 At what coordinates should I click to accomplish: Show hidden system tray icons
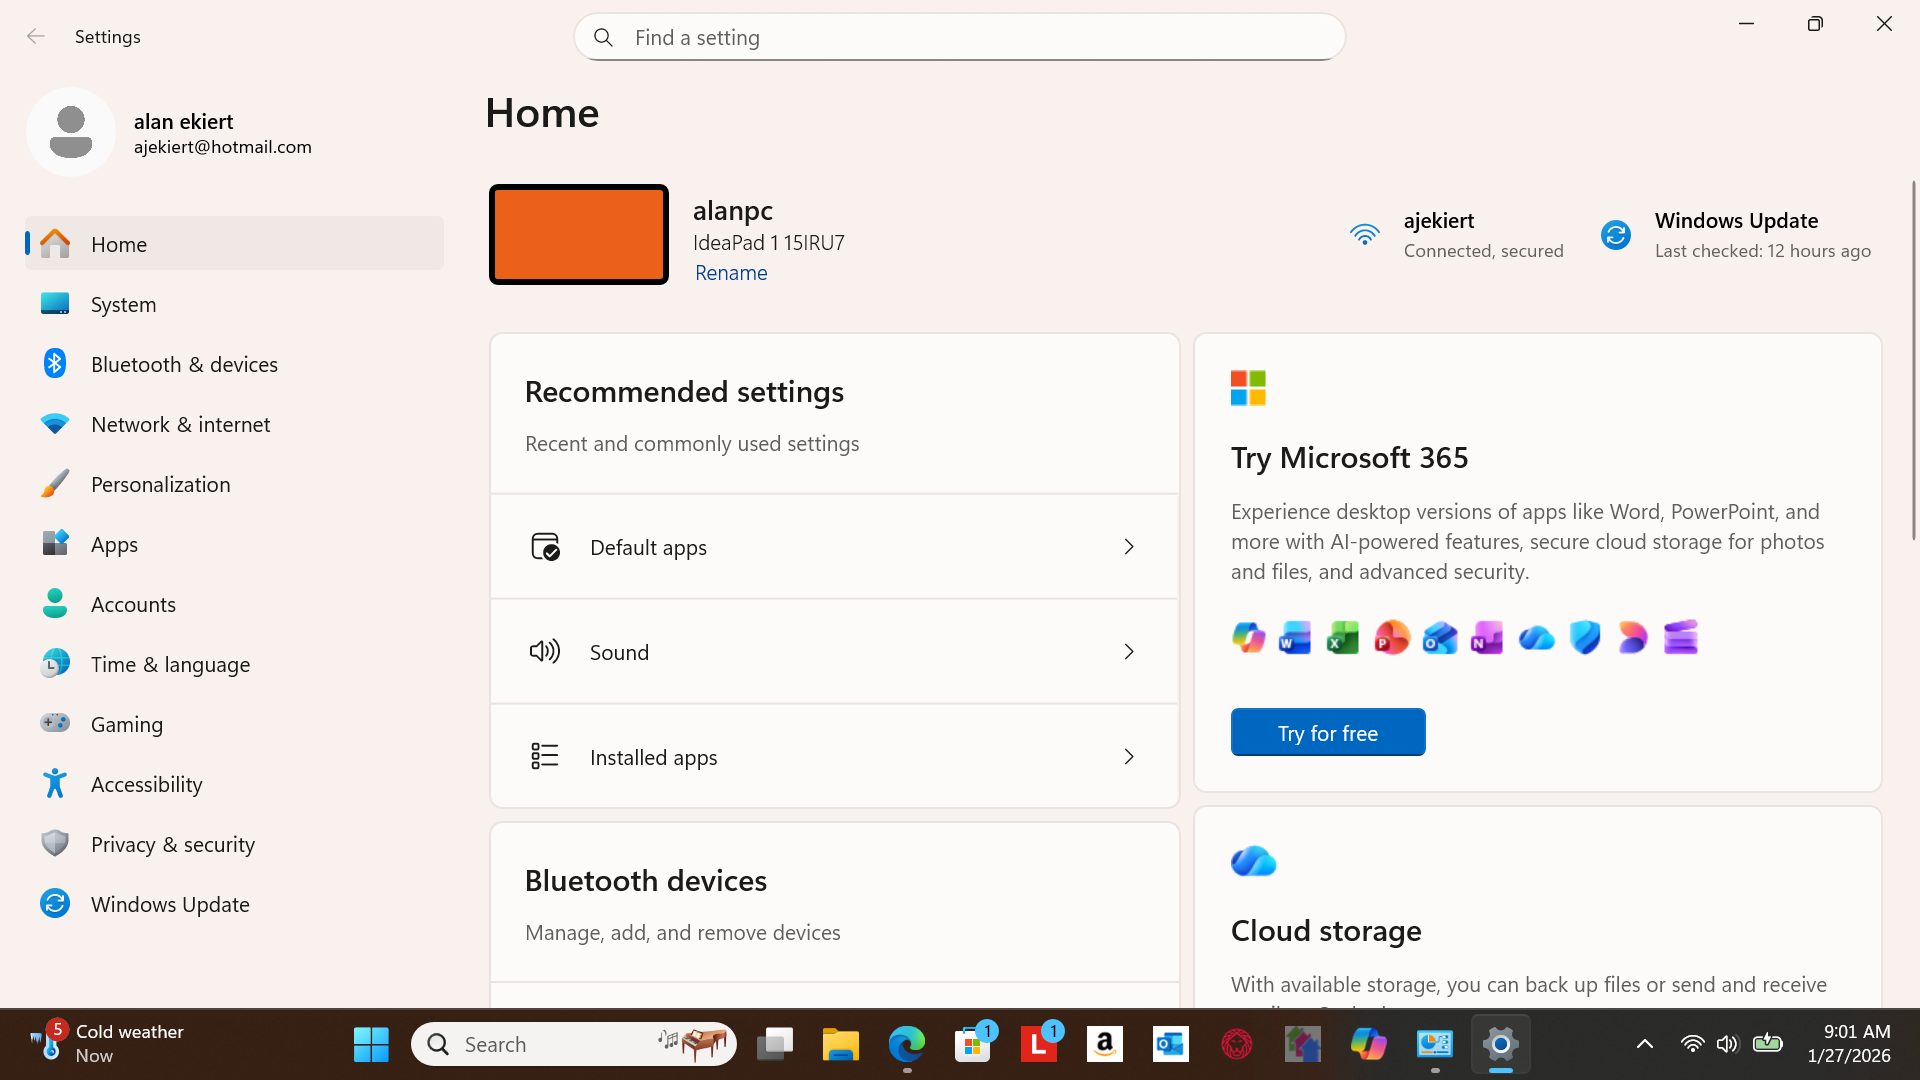[x=1644, y=1044]
